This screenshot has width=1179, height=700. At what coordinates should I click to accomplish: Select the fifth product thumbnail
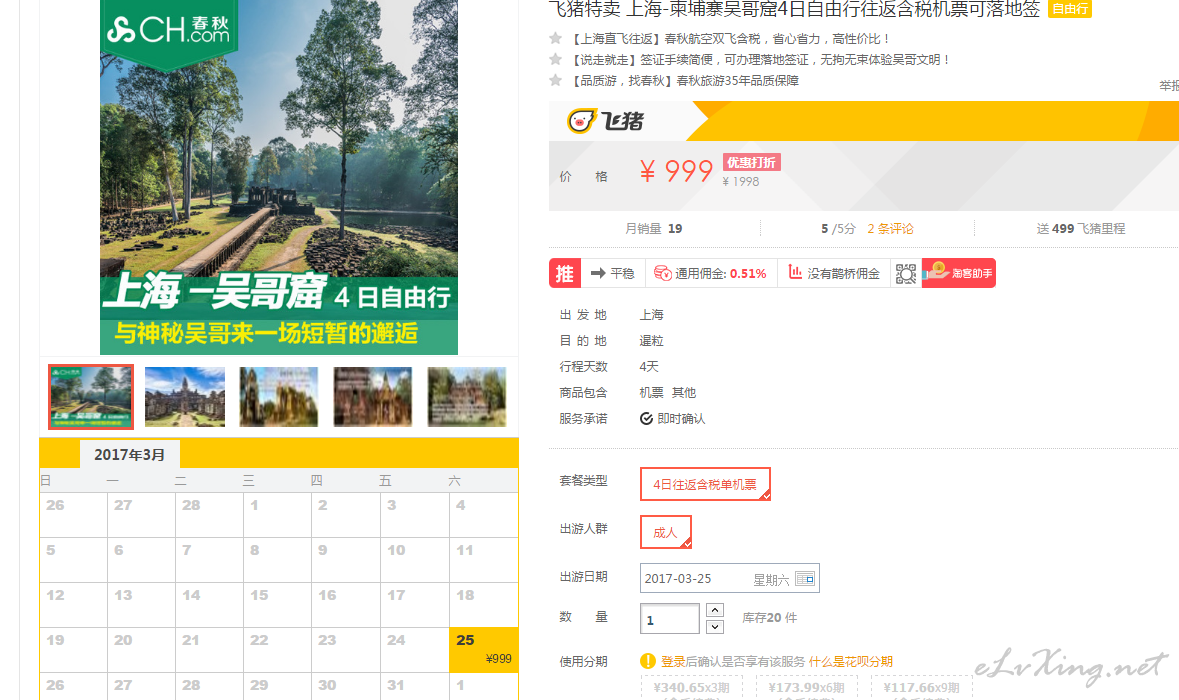point(467,397)
